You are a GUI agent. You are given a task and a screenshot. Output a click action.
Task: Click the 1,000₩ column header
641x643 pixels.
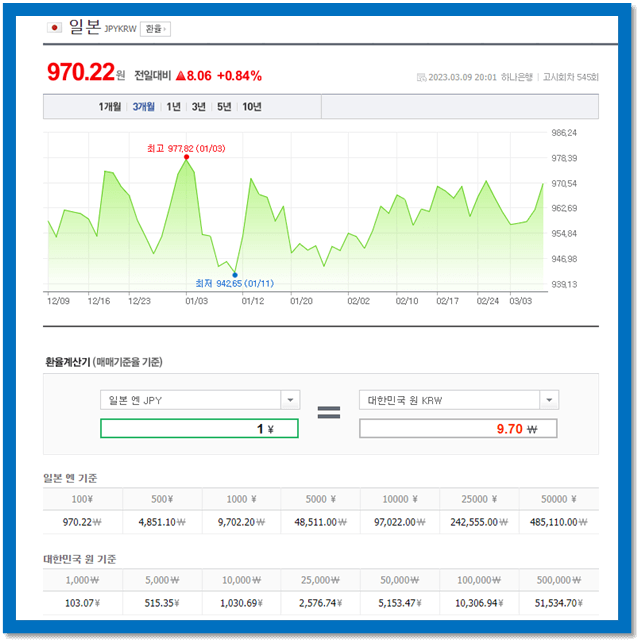tap(82, 580)
